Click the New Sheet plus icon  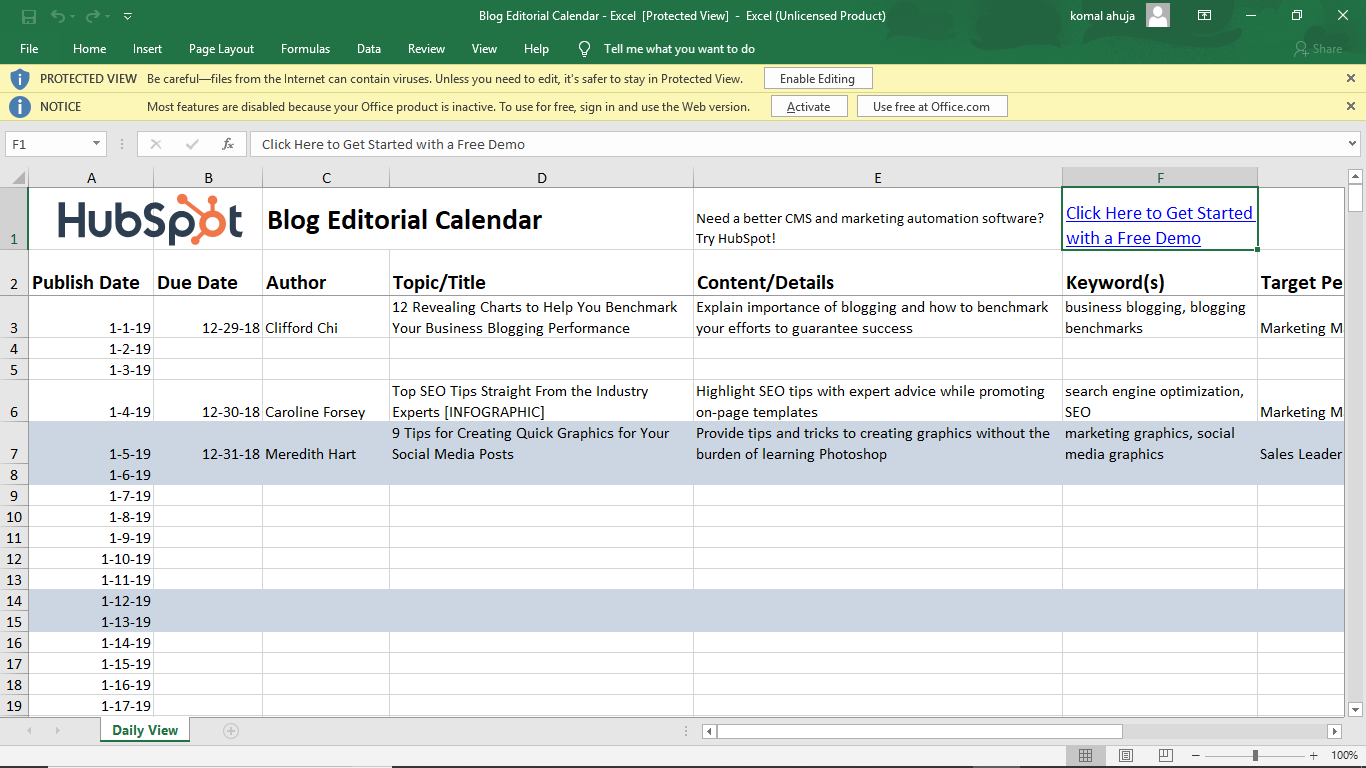pos(231,731)
